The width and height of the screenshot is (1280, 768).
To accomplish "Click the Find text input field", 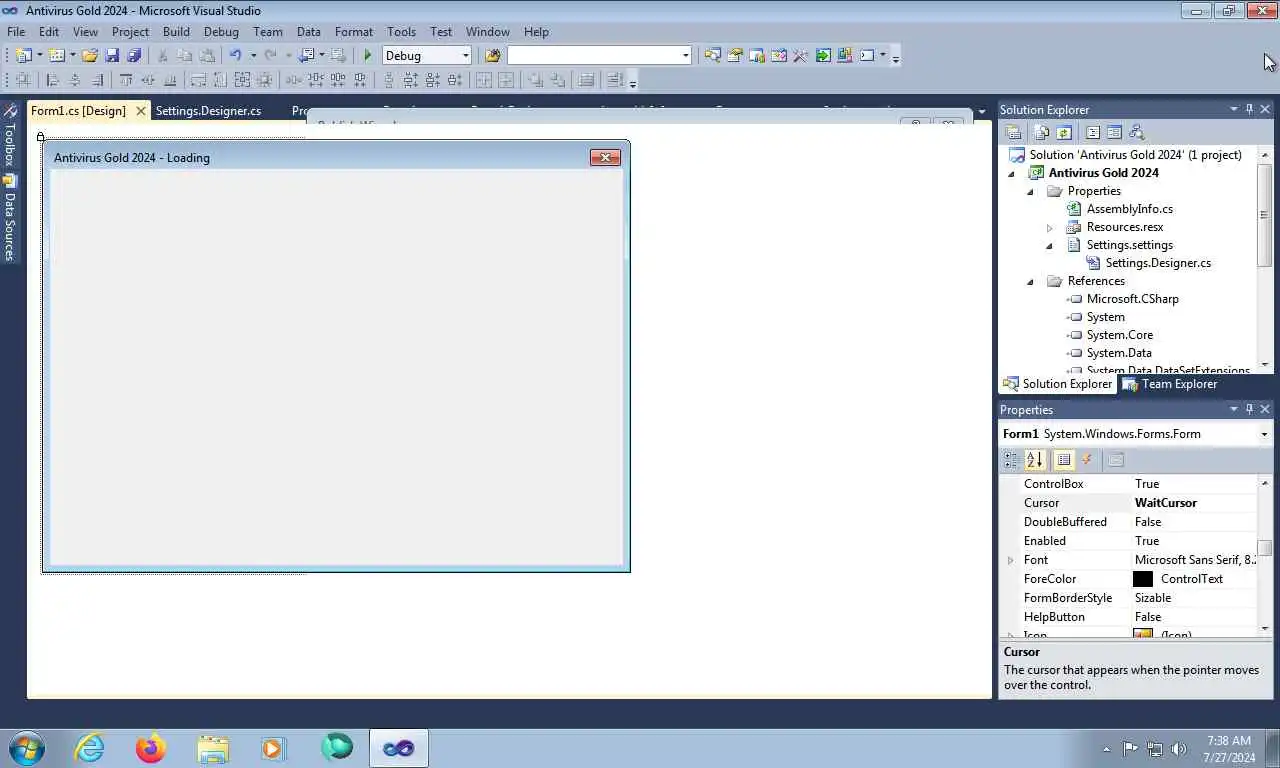I will tap(593, 56).
